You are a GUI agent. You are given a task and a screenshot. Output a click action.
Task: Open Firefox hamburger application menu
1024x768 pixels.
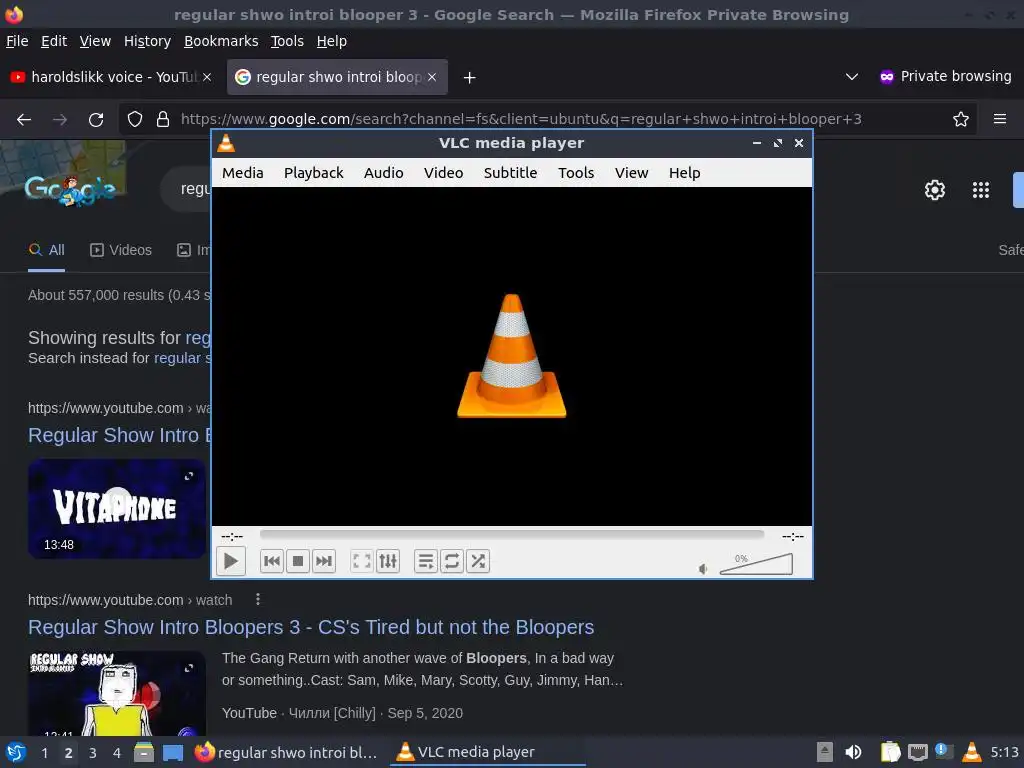(1000, 119)
